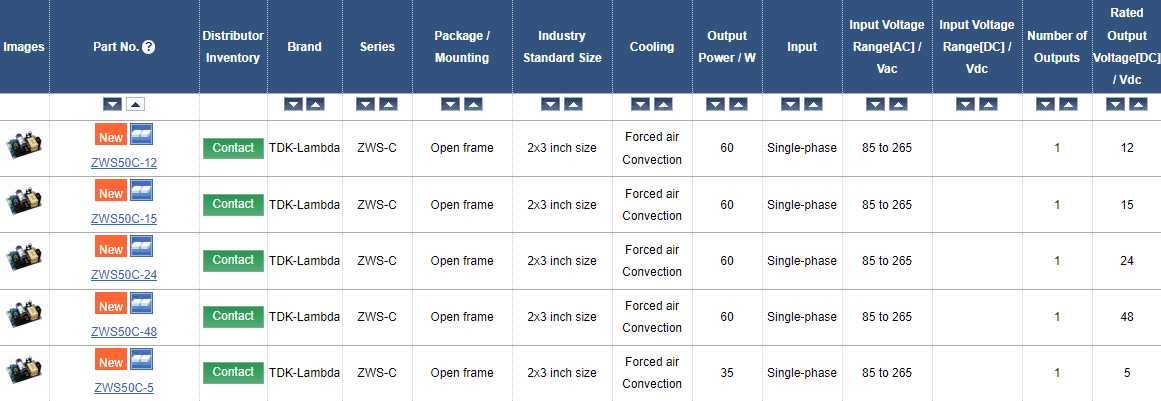The height and width of the screenshot is (401, 1161).
Task: Click the New badge on ZWS50C-5
Action: (110, 361)
